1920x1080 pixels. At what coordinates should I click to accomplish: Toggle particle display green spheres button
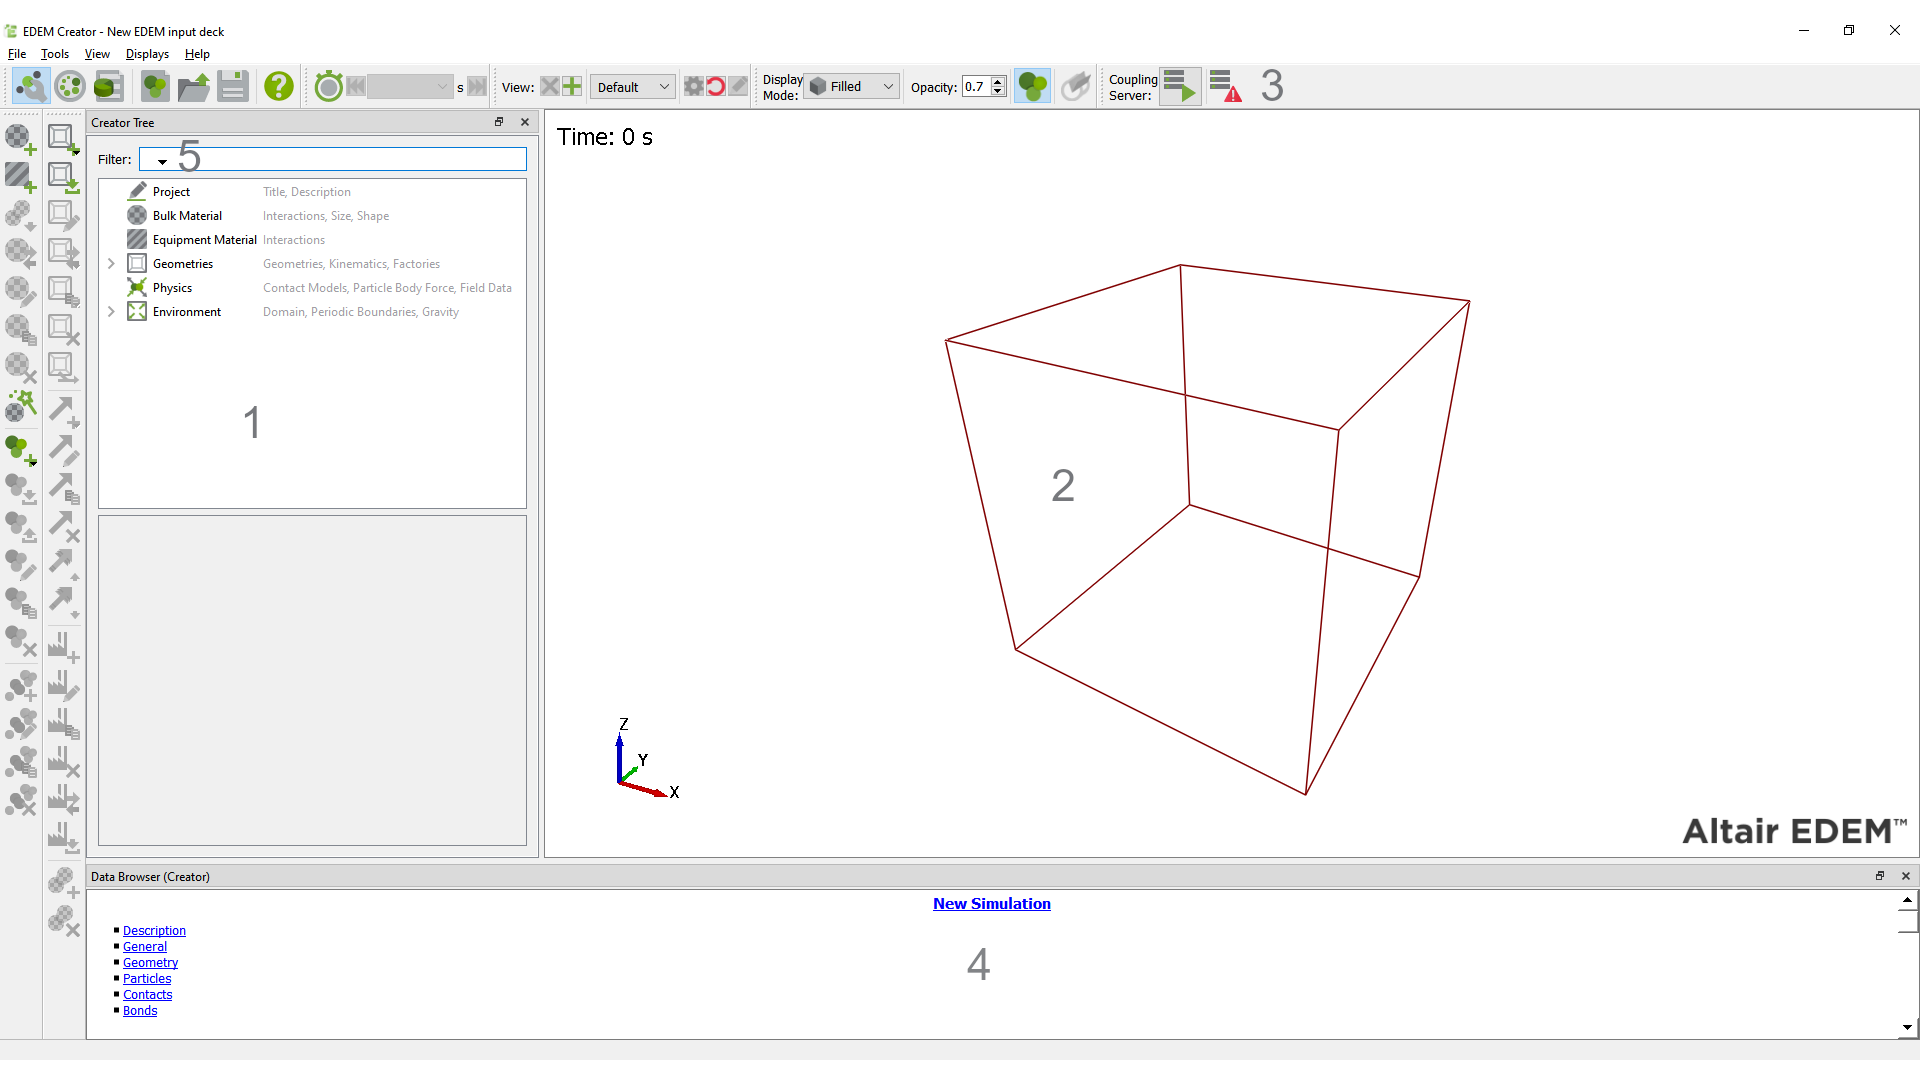1032,86
